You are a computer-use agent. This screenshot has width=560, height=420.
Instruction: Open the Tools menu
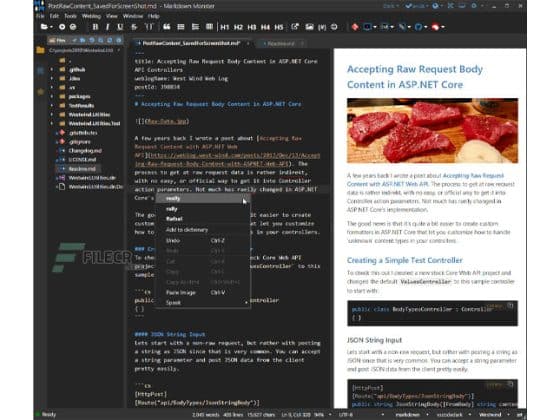click(70, 16)
